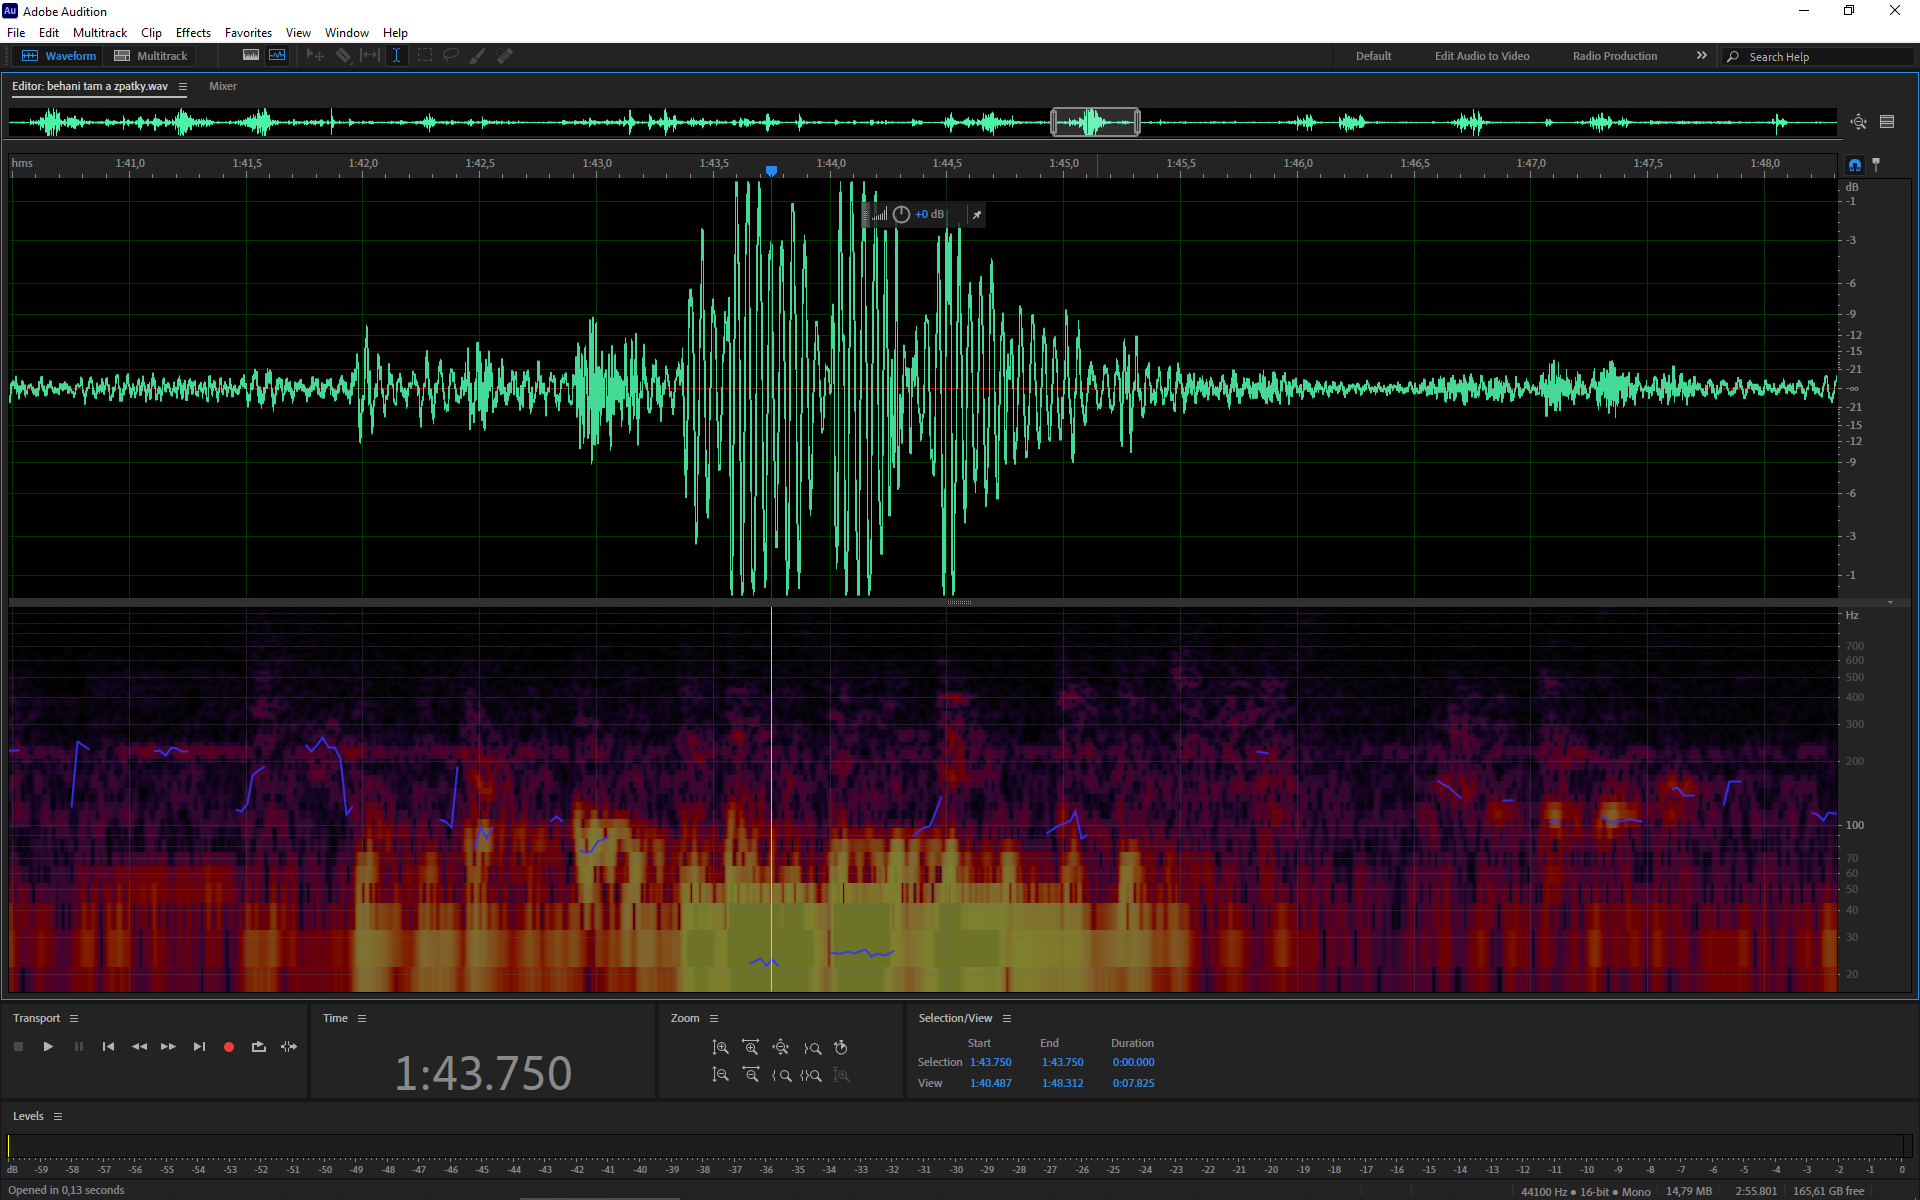
Task: Open the Effects menu
Action: (193, 33)
